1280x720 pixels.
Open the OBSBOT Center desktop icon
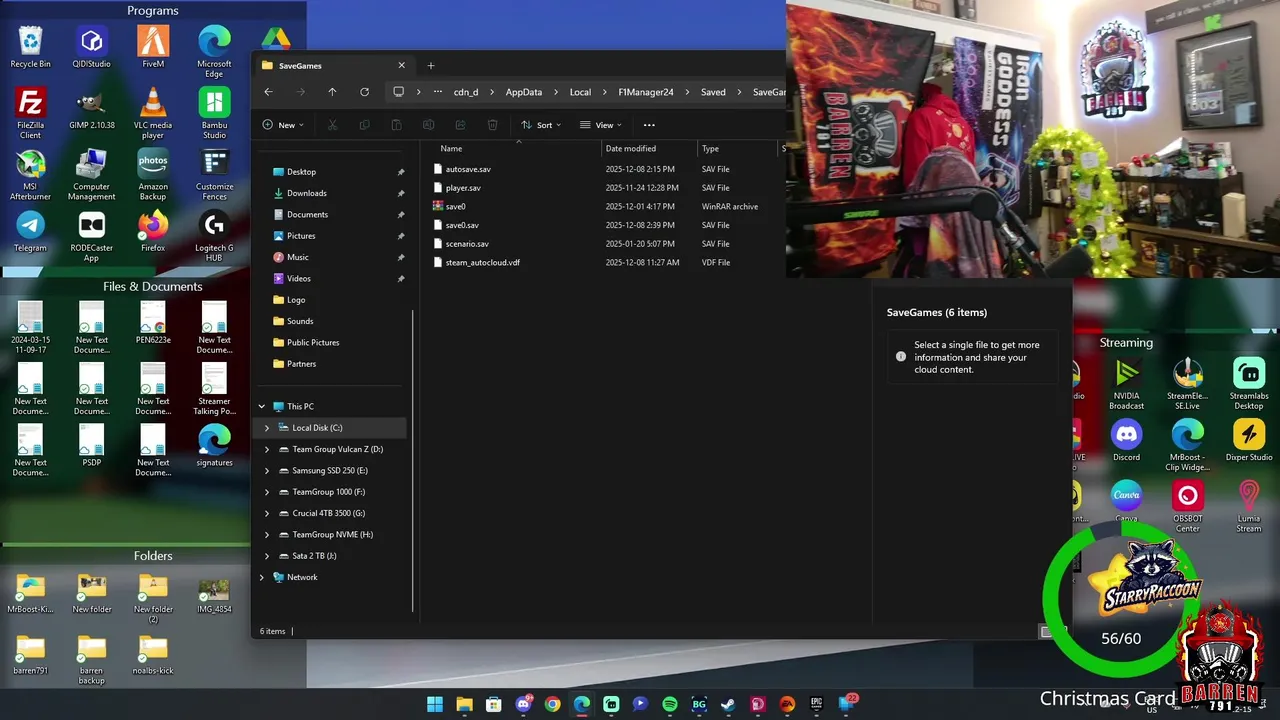tap(1188, 506)
